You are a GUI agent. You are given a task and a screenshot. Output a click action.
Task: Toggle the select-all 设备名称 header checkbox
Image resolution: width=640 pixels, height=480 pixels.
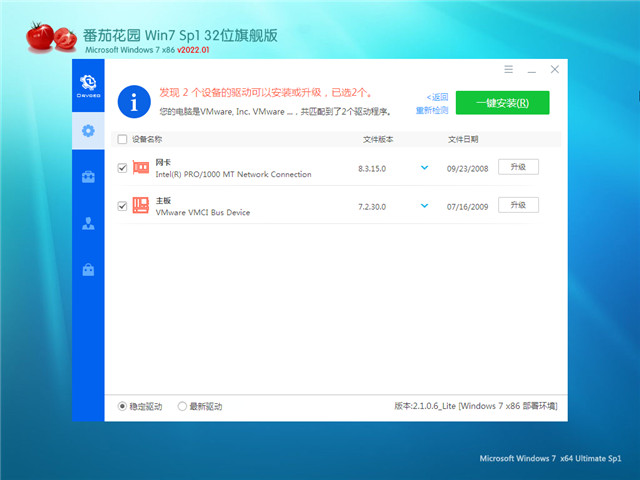pos(122,140)
